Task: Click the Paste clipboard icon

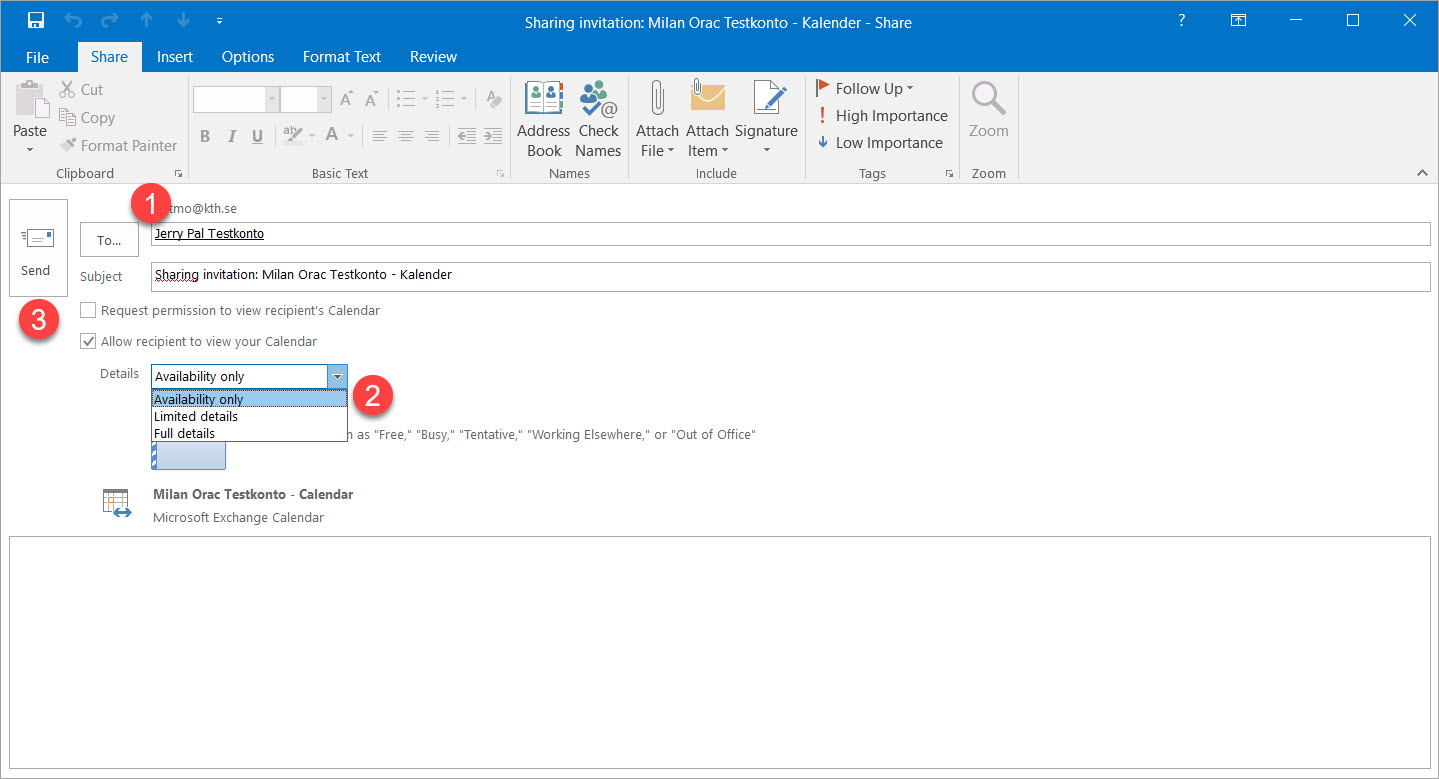Action: (30, 100)
